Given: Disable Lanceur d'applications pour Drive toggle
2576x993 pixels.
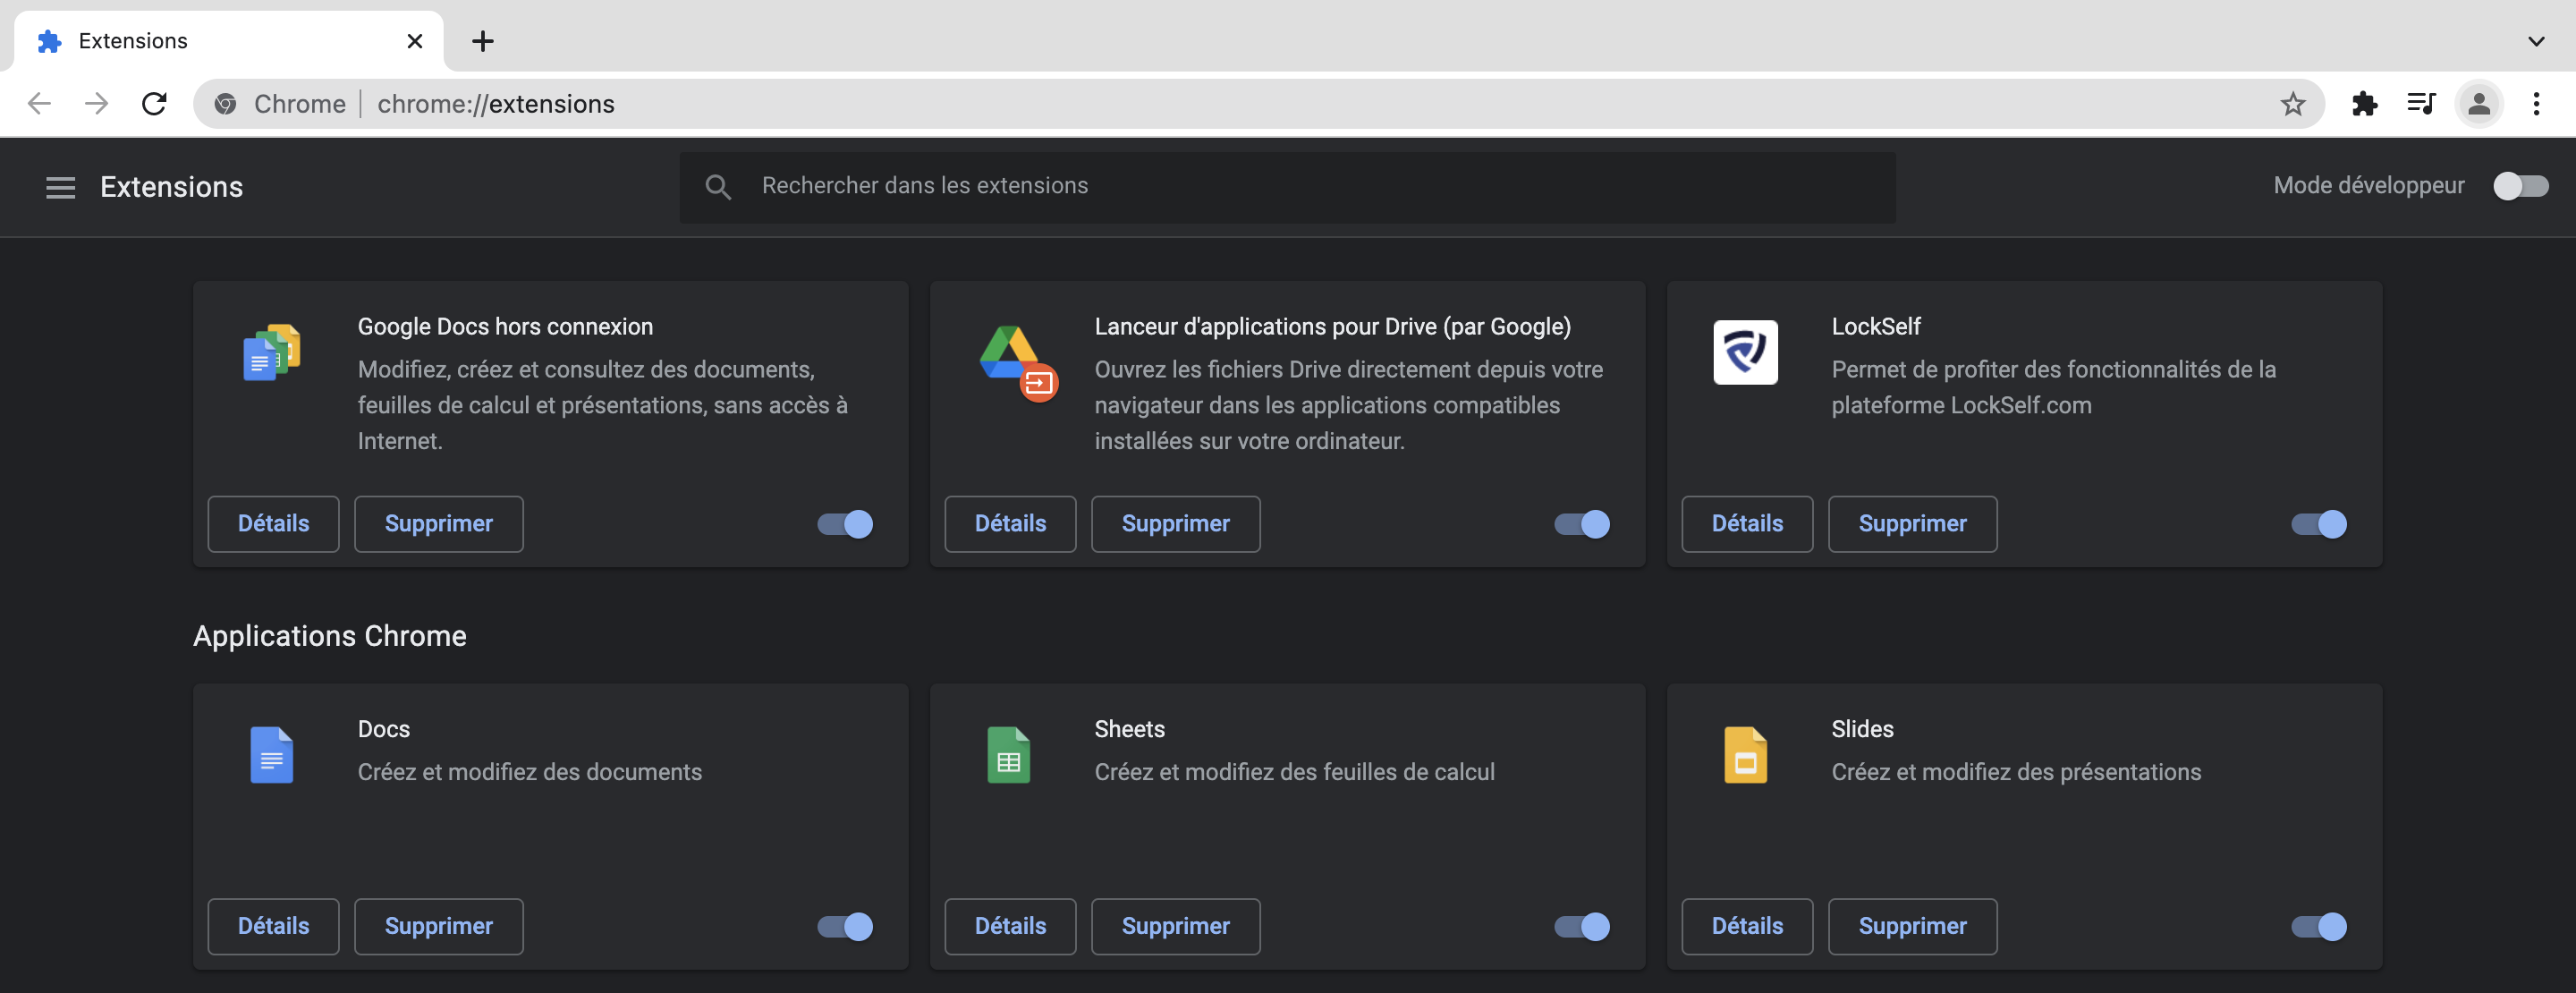Looking at the screenshot, I should (1582, 524).
